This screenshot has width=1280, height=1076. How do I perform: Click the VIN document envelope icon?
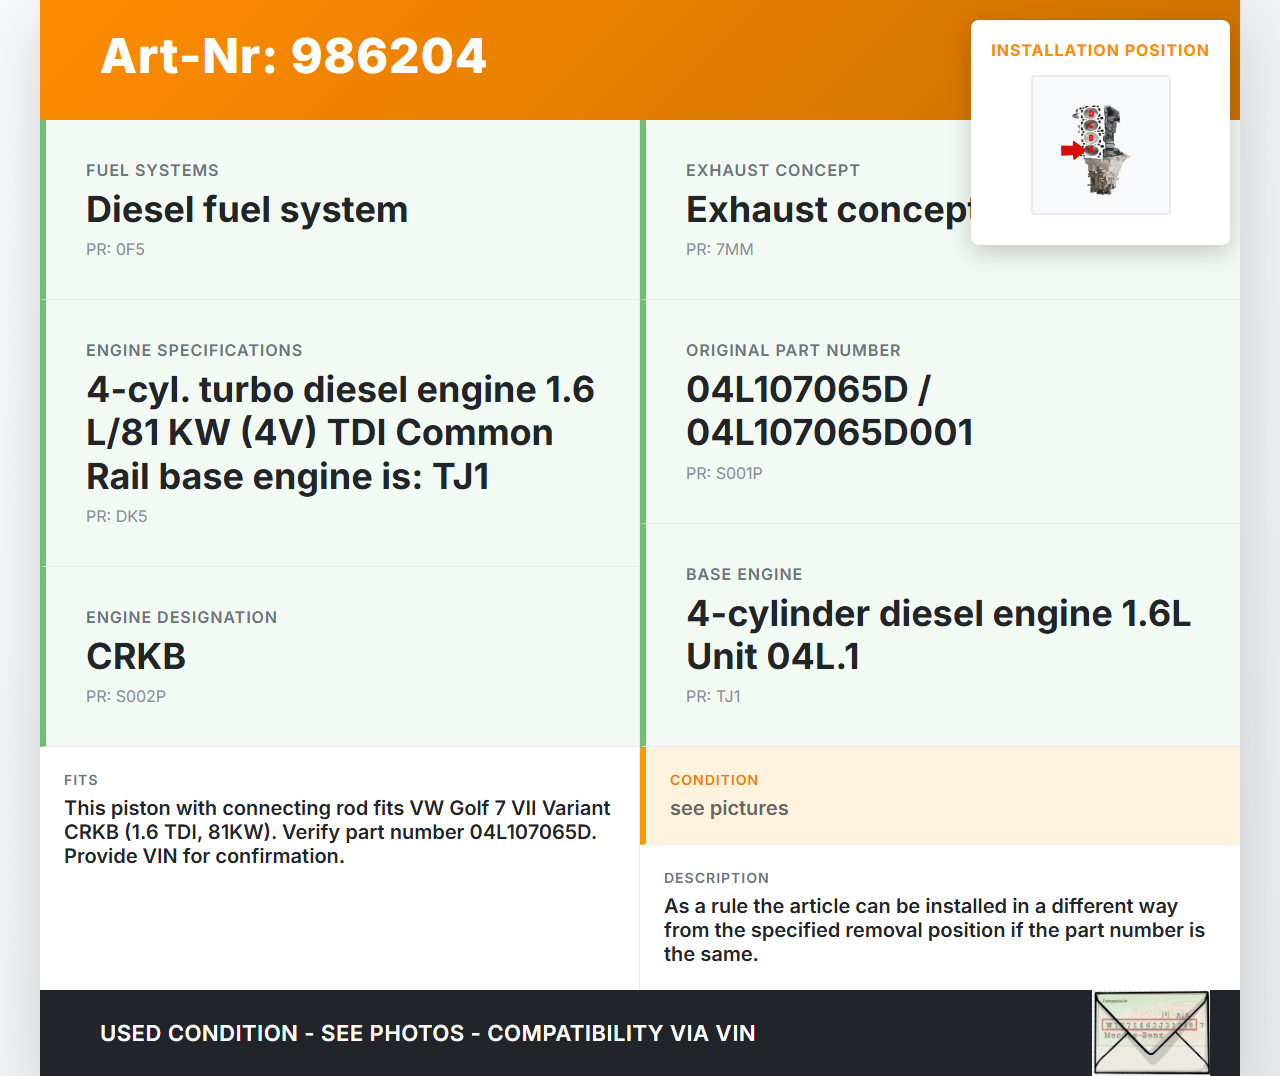(1151, 1032)
